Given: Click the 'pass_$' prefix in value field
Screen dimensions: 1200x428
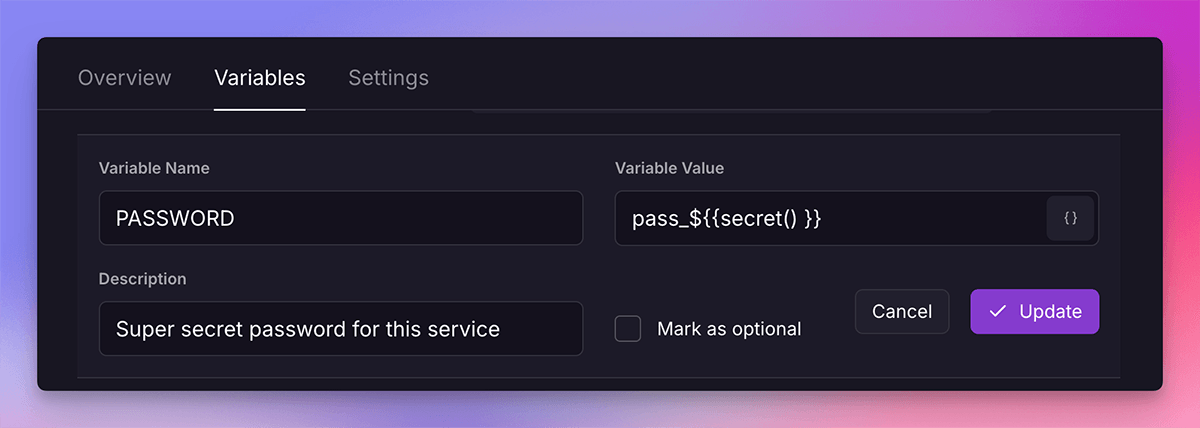Looking at the screenshot, I should coord(661,218).
